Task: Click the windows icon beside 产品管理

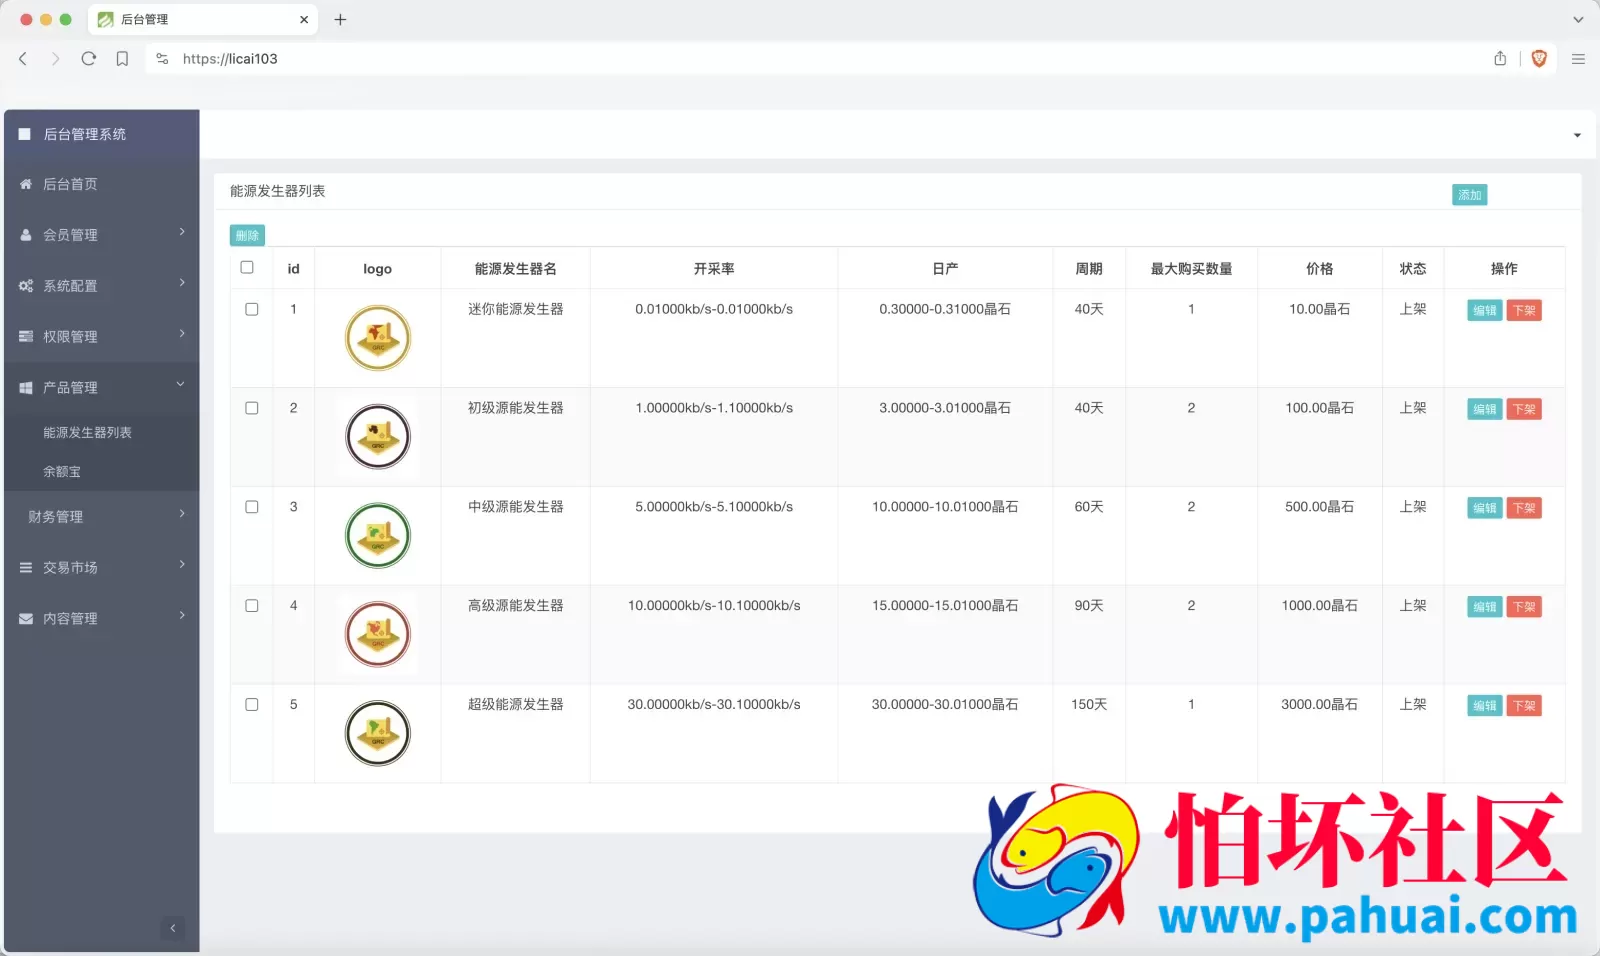Action: point(26,388)
